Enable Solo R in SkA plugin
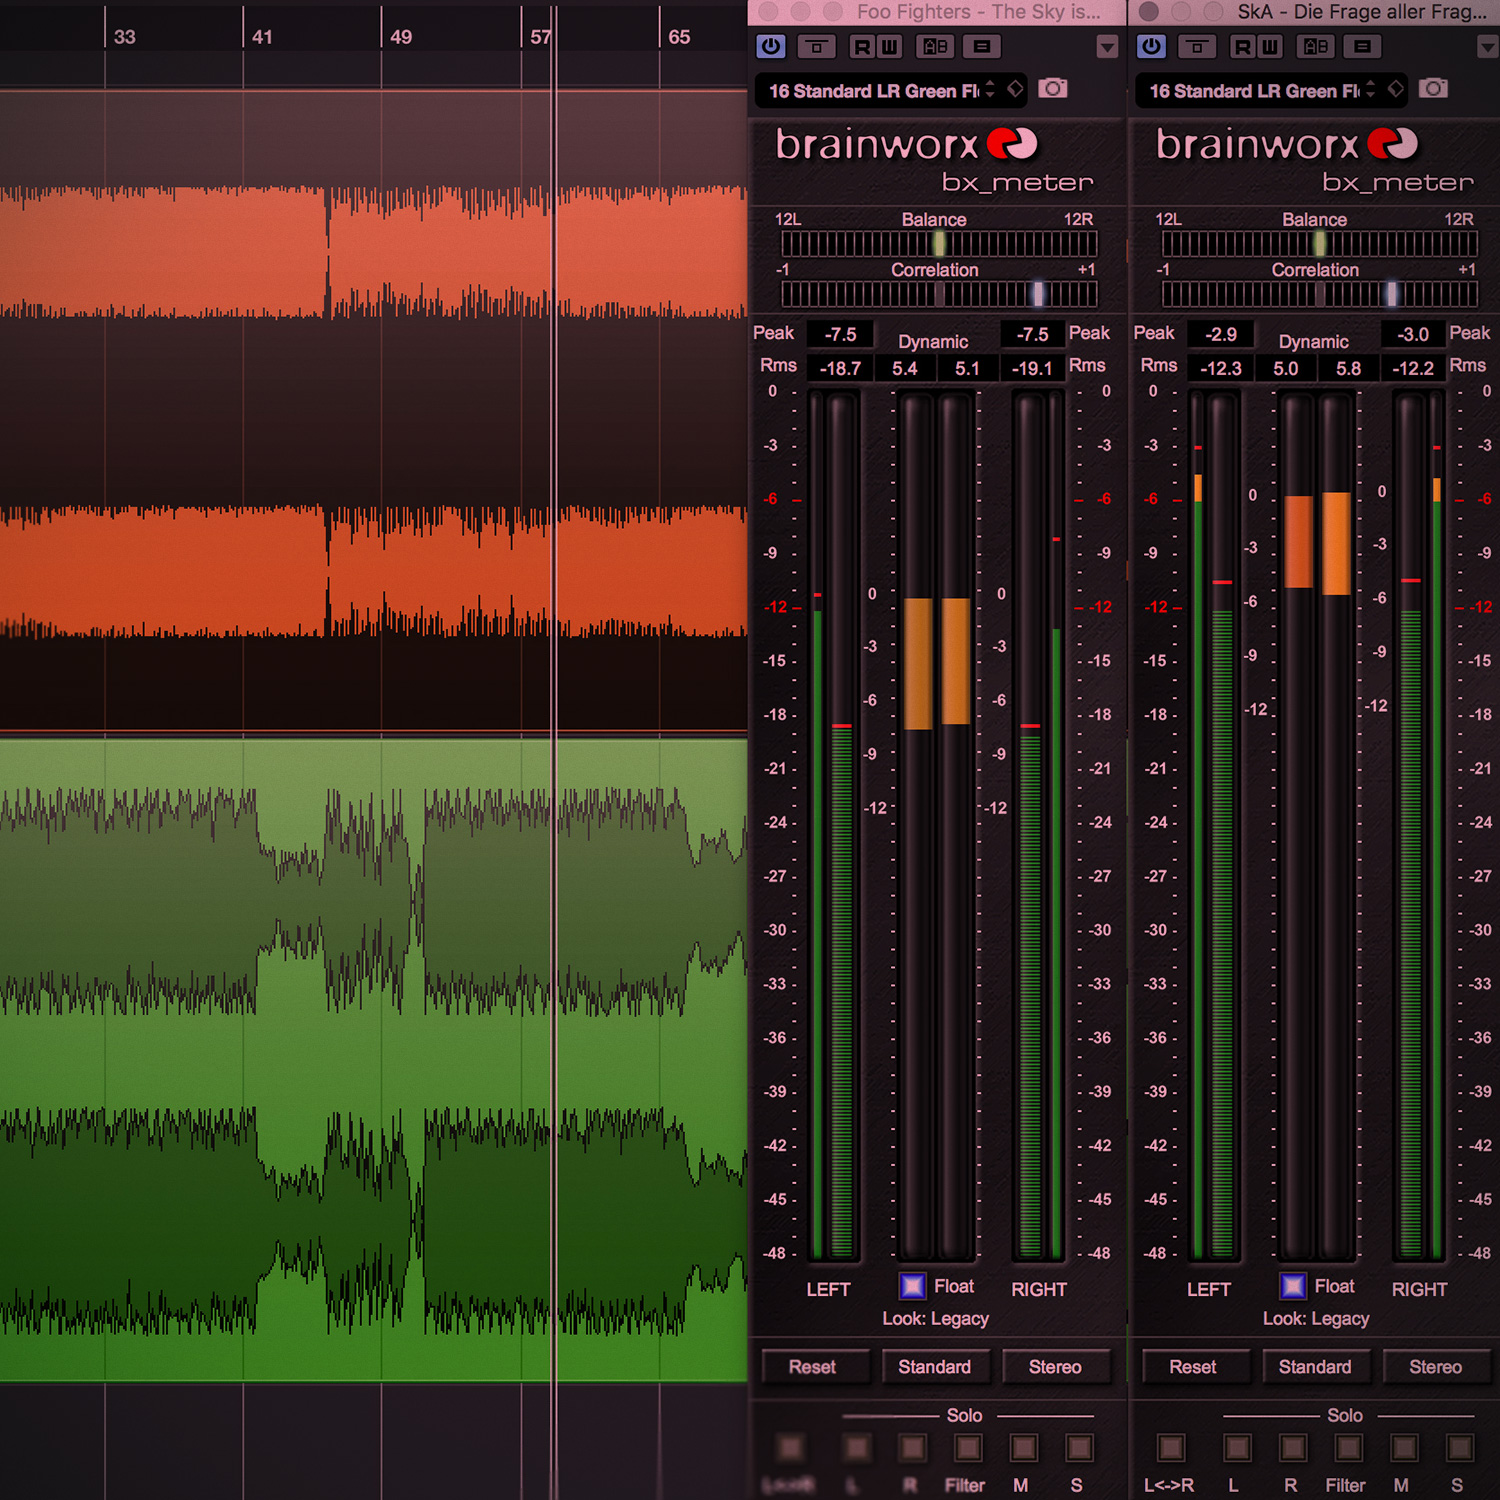The width and height of the screenshot is (1500, 1500). pos(1293,1447)
